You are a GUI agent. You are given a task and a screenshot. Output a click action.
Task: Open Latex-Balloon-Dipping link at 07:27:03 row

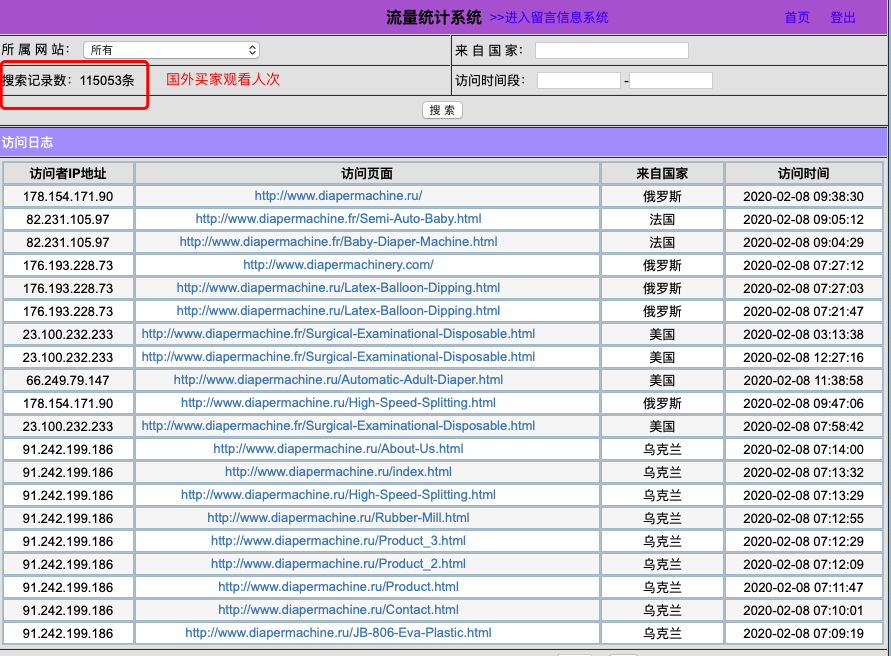tap(338, 288)
